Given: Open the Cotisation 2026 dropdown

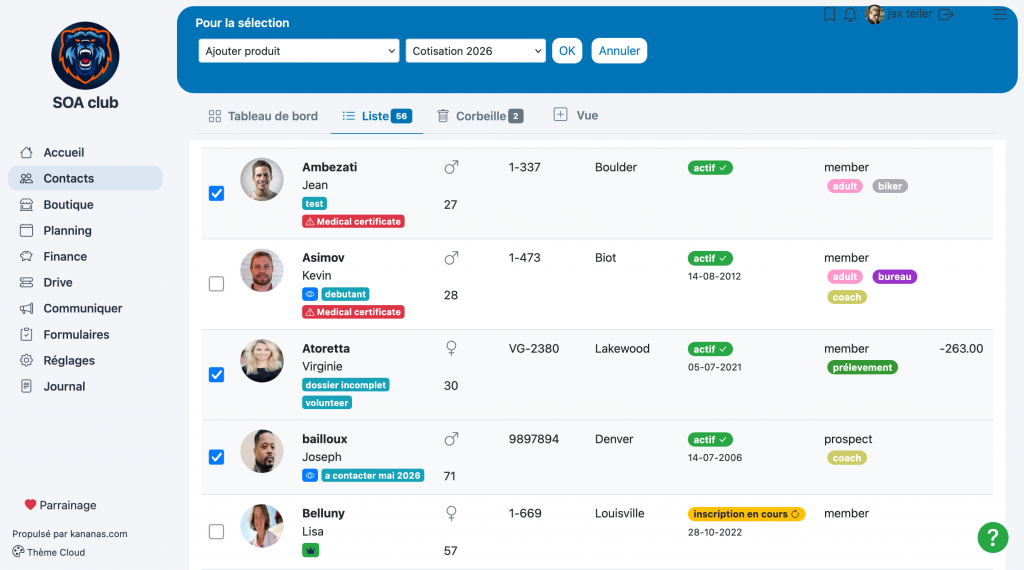Looking at the screenshot, I should pyautogui.click(x=475, y=51).
